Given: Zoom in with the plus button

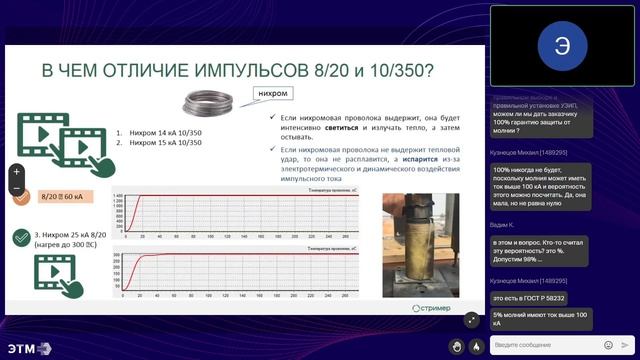Looking at the screenshot, I should tap(16, 172).
